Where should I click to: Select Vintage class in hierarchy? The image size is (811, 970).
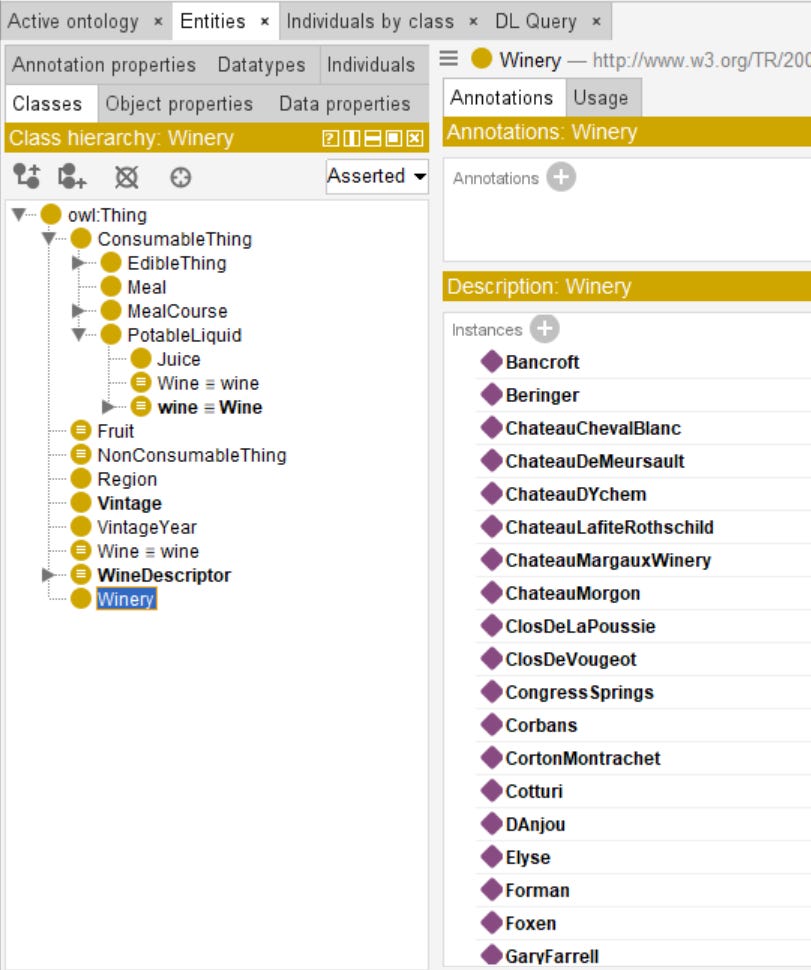tap(129, 503)
